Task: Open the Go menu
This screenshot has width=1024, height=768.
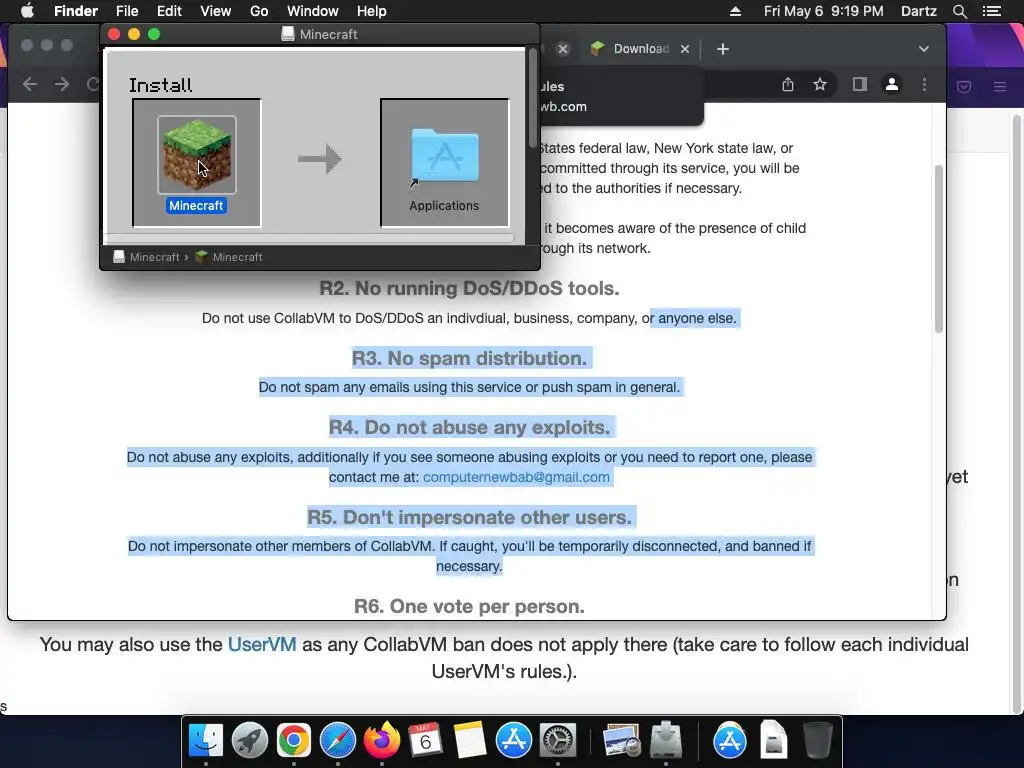Action: click(x=259, y=11)
